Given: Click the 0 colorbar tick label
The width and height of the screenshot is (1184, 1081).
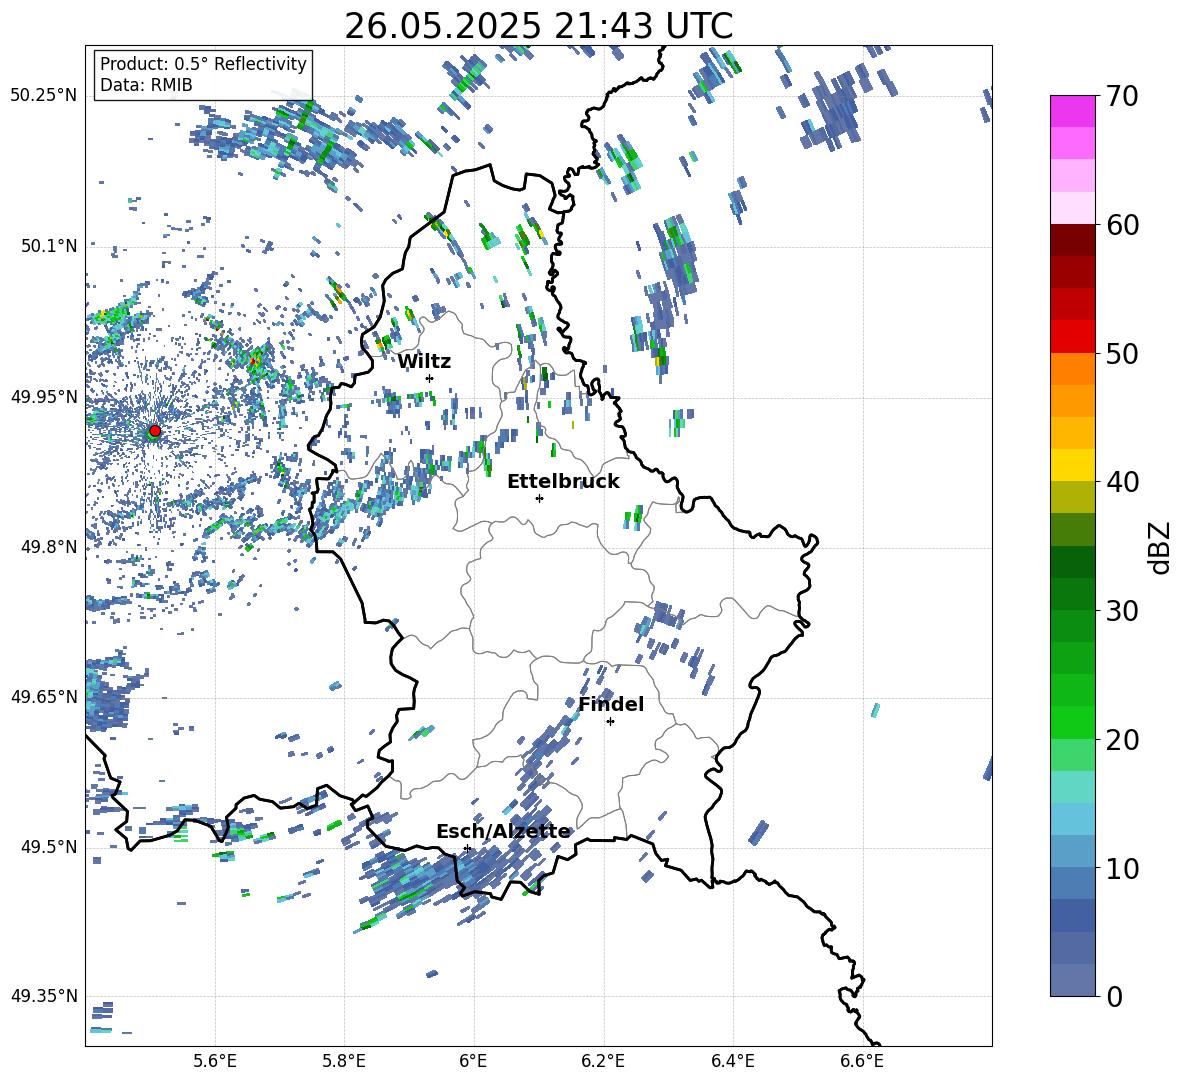Looking at the screenshot, I should click(x=1114, y=997).
